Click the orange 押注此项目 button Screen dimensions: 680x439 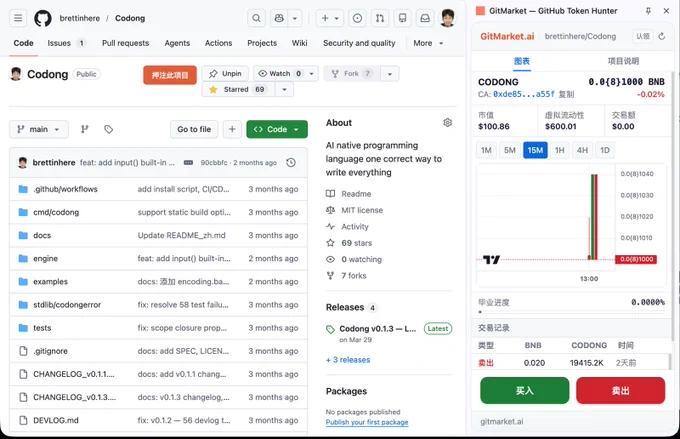[170, 75]
